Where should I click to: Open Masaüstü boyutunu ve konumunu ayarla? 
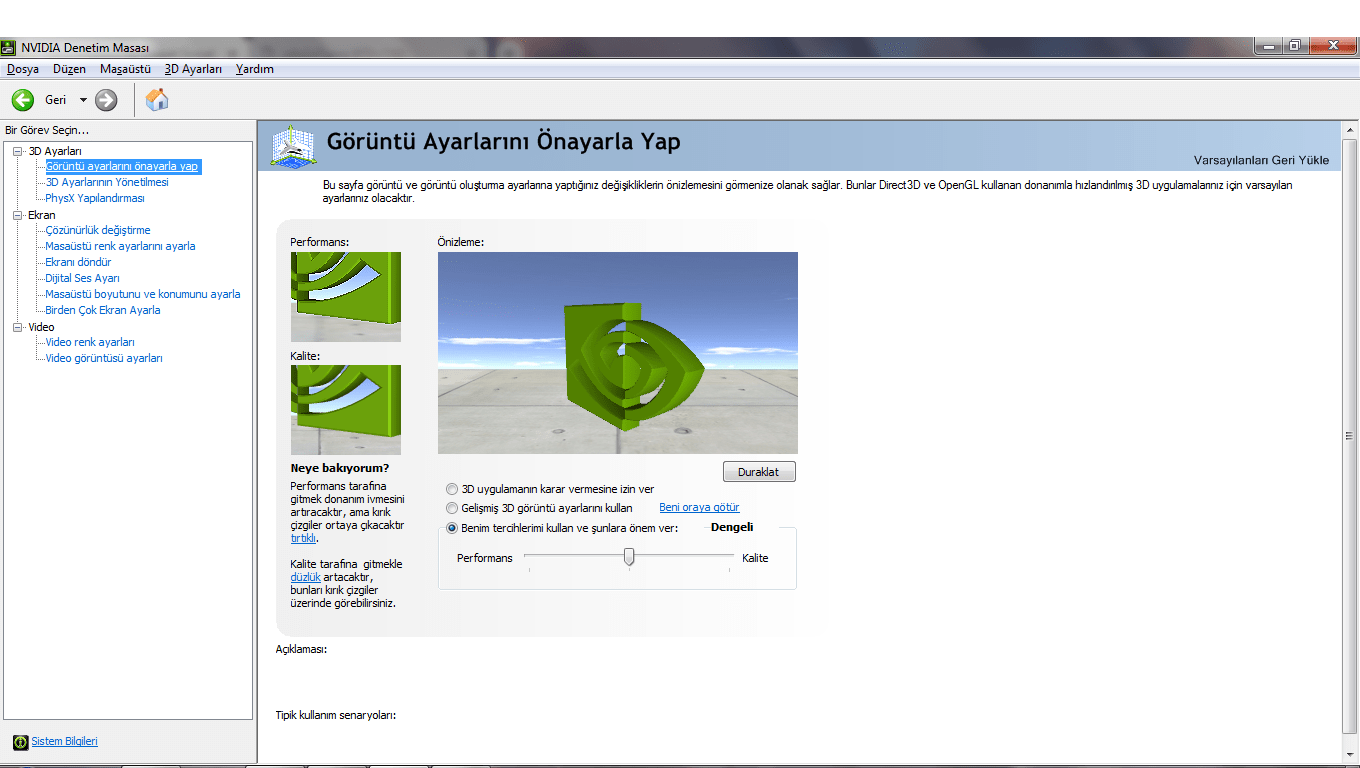pyautogui.click(x=143, y=294)
